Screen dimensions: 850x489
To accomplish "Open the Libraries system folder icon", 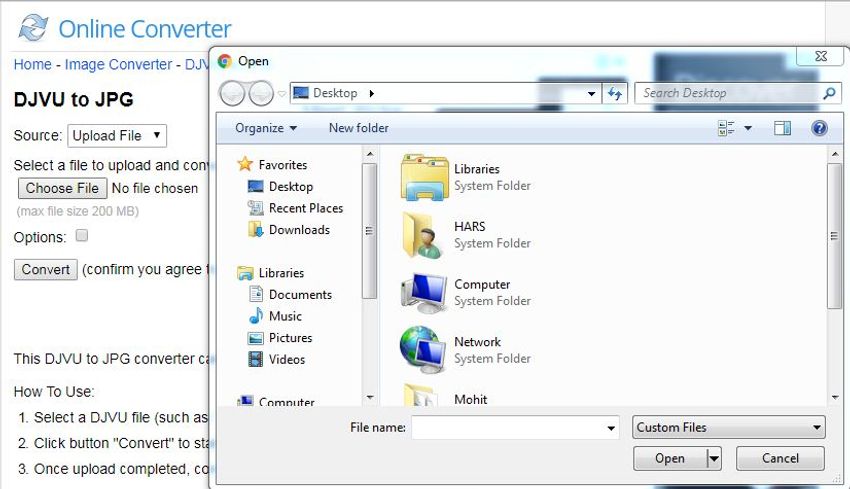I will point(424,177).
